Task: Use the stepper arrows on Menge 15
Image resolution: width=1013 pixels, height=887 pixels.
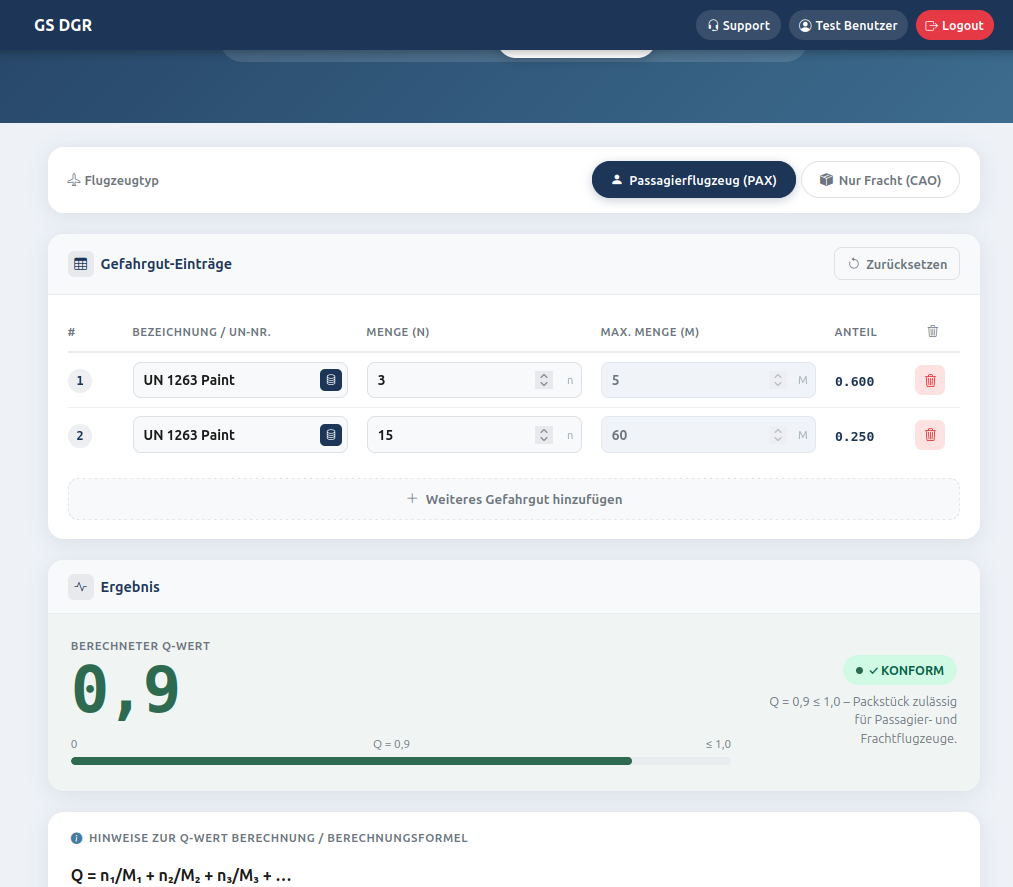Action: (544, 435)
